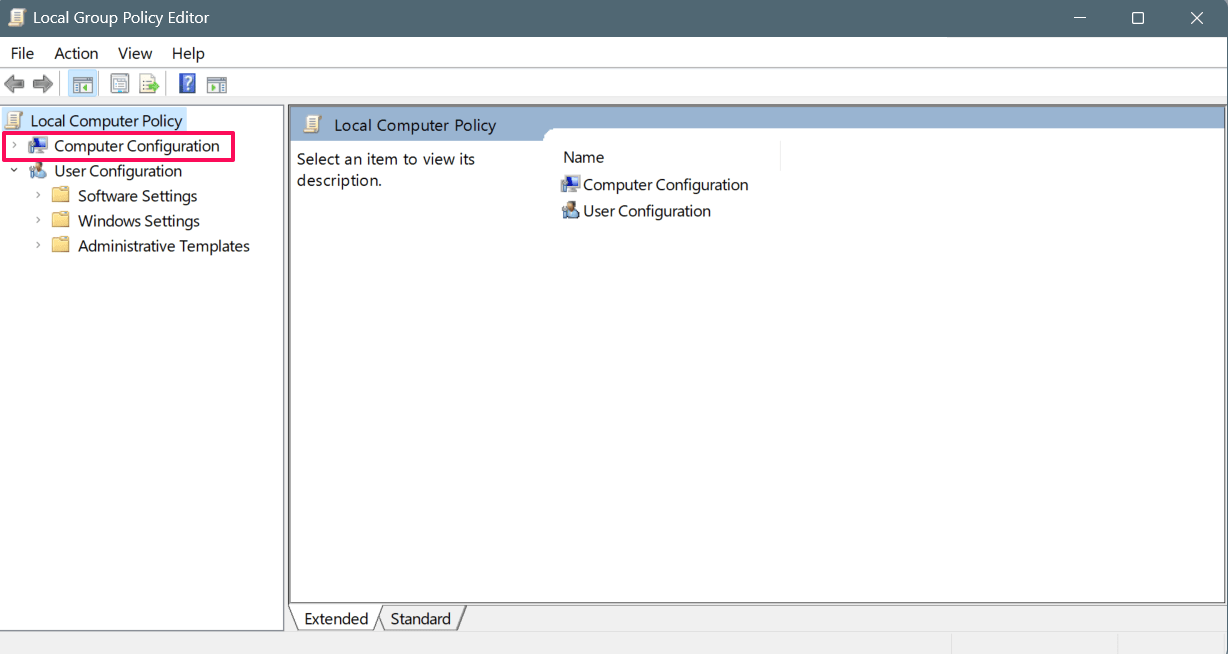Viewport: 1228px width, 654px height.
Task: Toggle the Show/Hide Action Pane icon
Action: 217,84
